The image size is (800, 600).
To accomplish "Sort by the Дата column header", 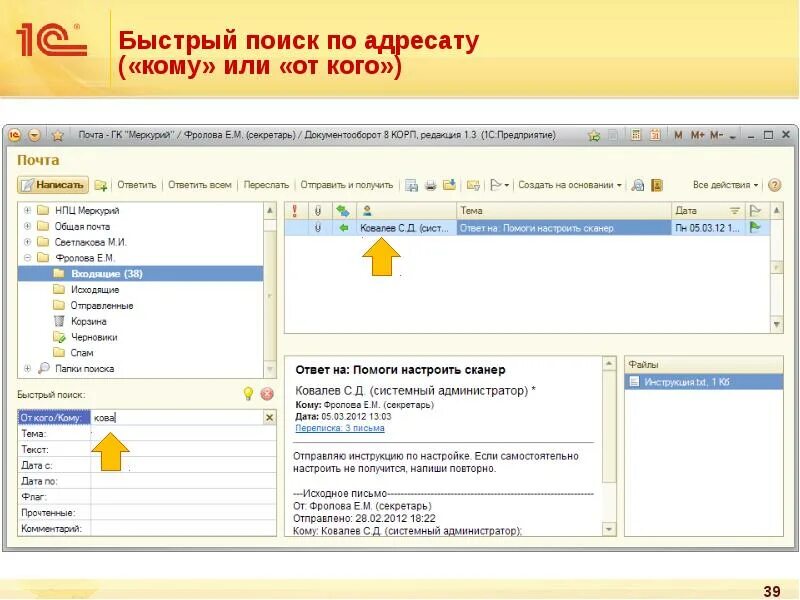I will click(708, 210).
